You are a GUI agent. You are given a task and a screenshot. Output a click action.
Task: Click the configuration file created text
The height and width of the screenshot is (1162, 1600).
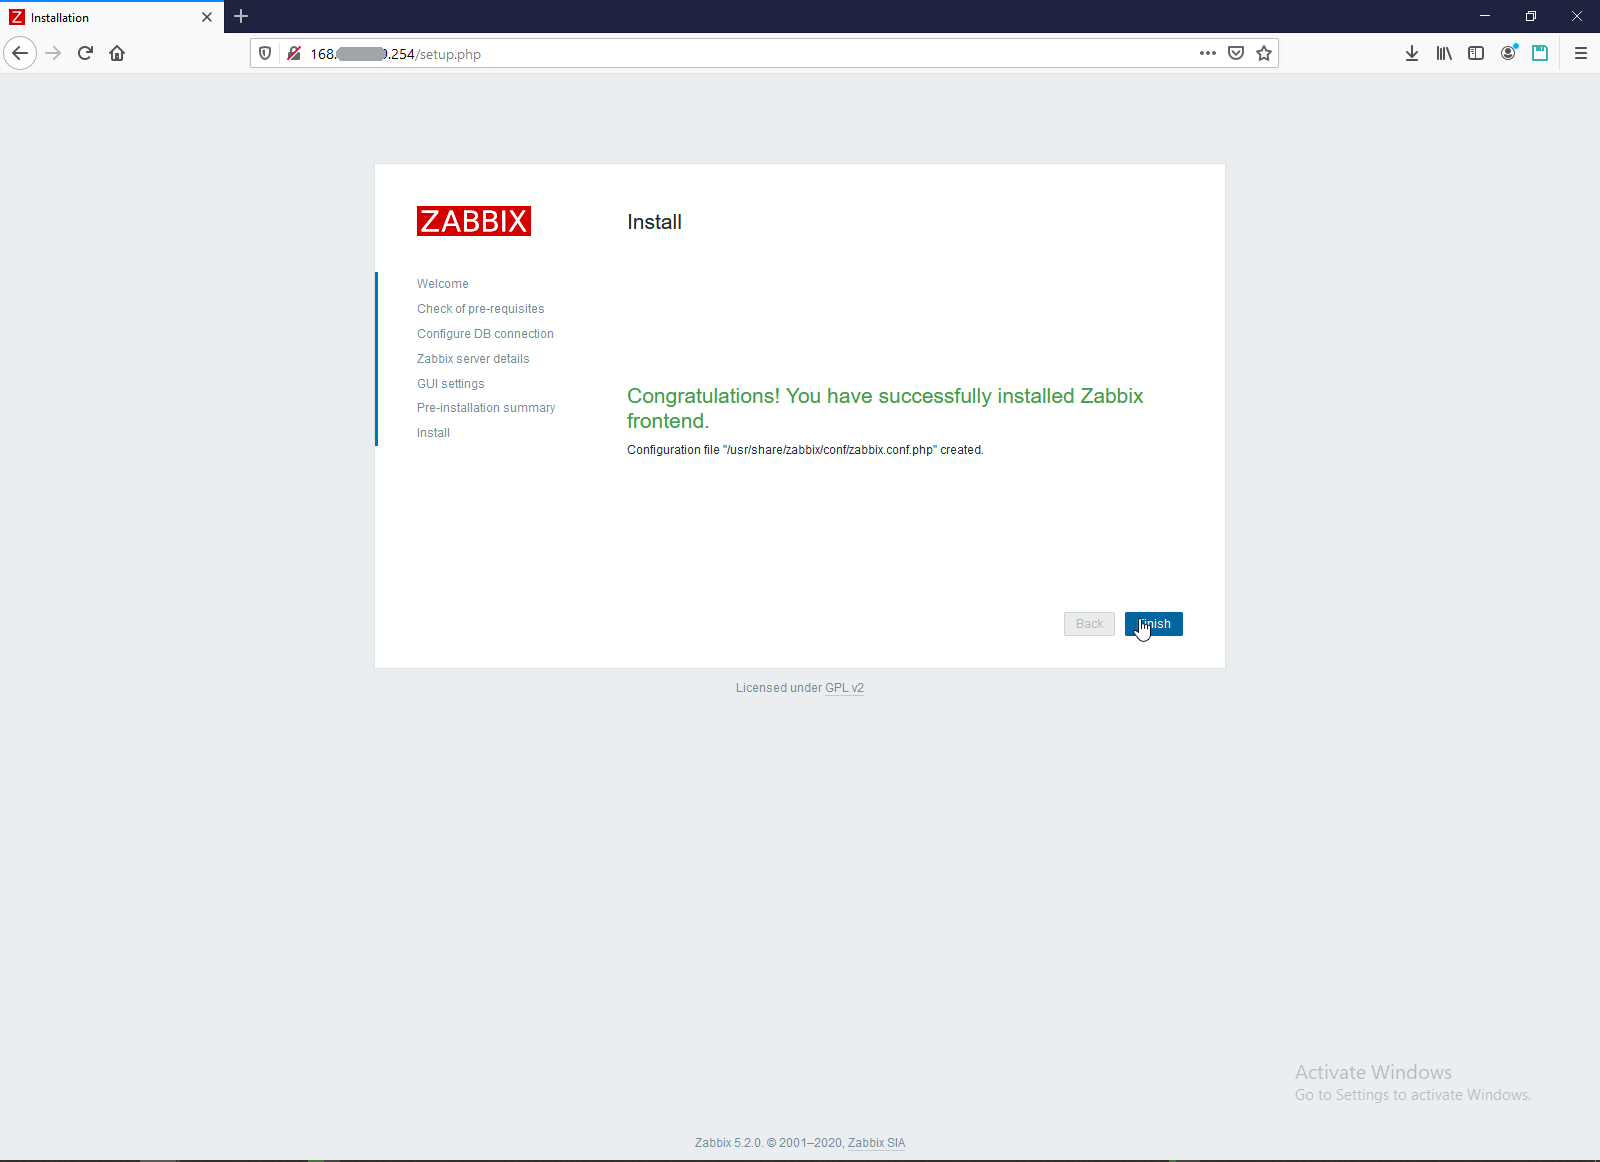click(x=805, y=450)
